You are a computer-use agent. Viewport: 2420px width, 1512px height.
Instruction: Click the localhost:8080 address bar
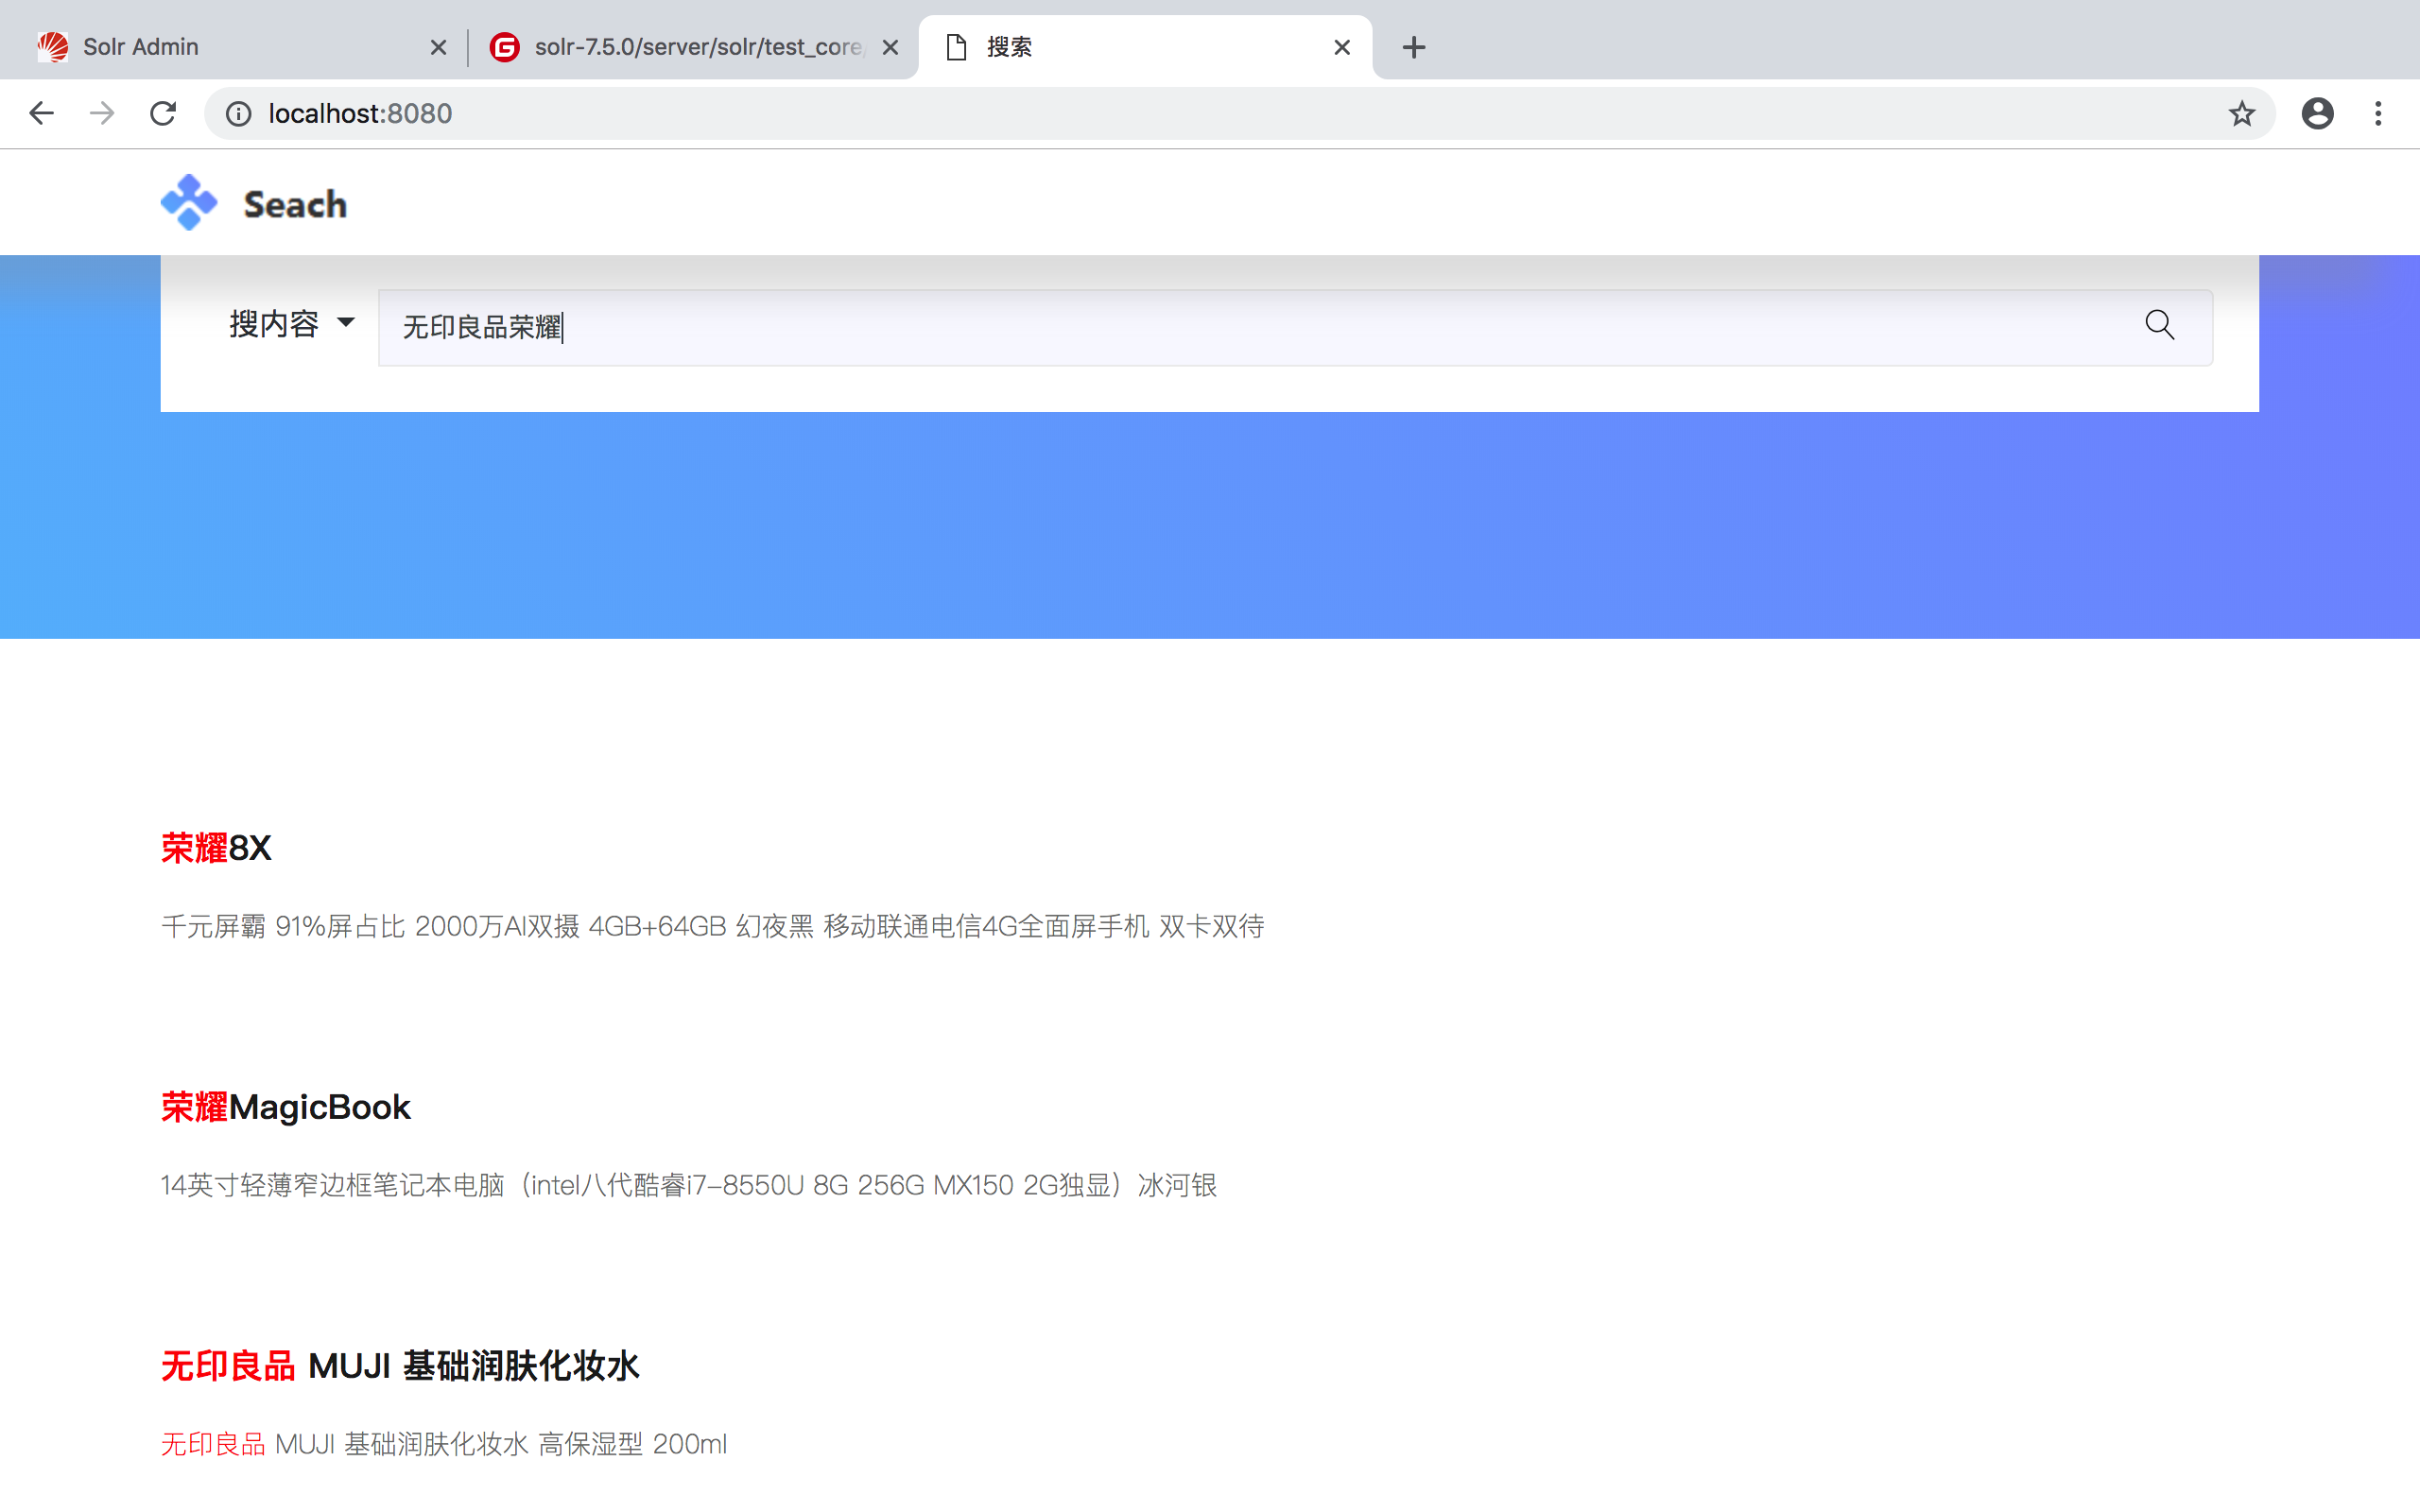tap(1240, 113)
